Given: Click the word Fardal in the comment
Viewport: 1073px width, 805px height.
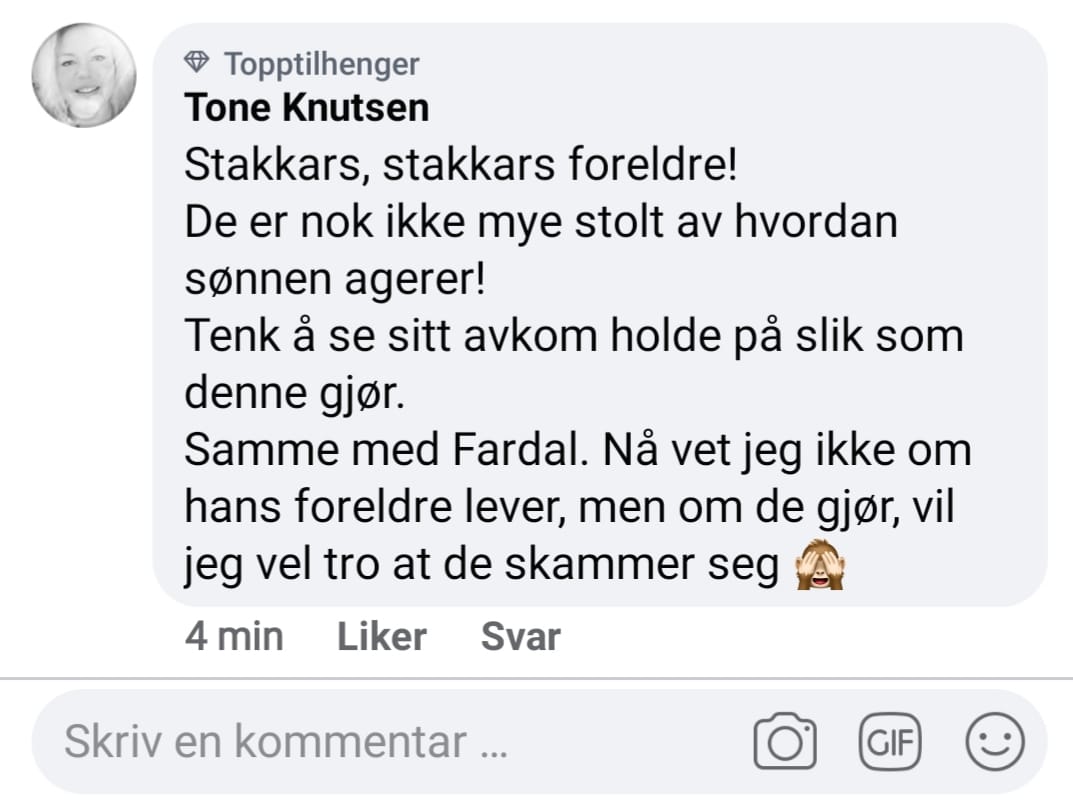Looking at the screenshot, I should pyautogui.click(x=521, y=450).
